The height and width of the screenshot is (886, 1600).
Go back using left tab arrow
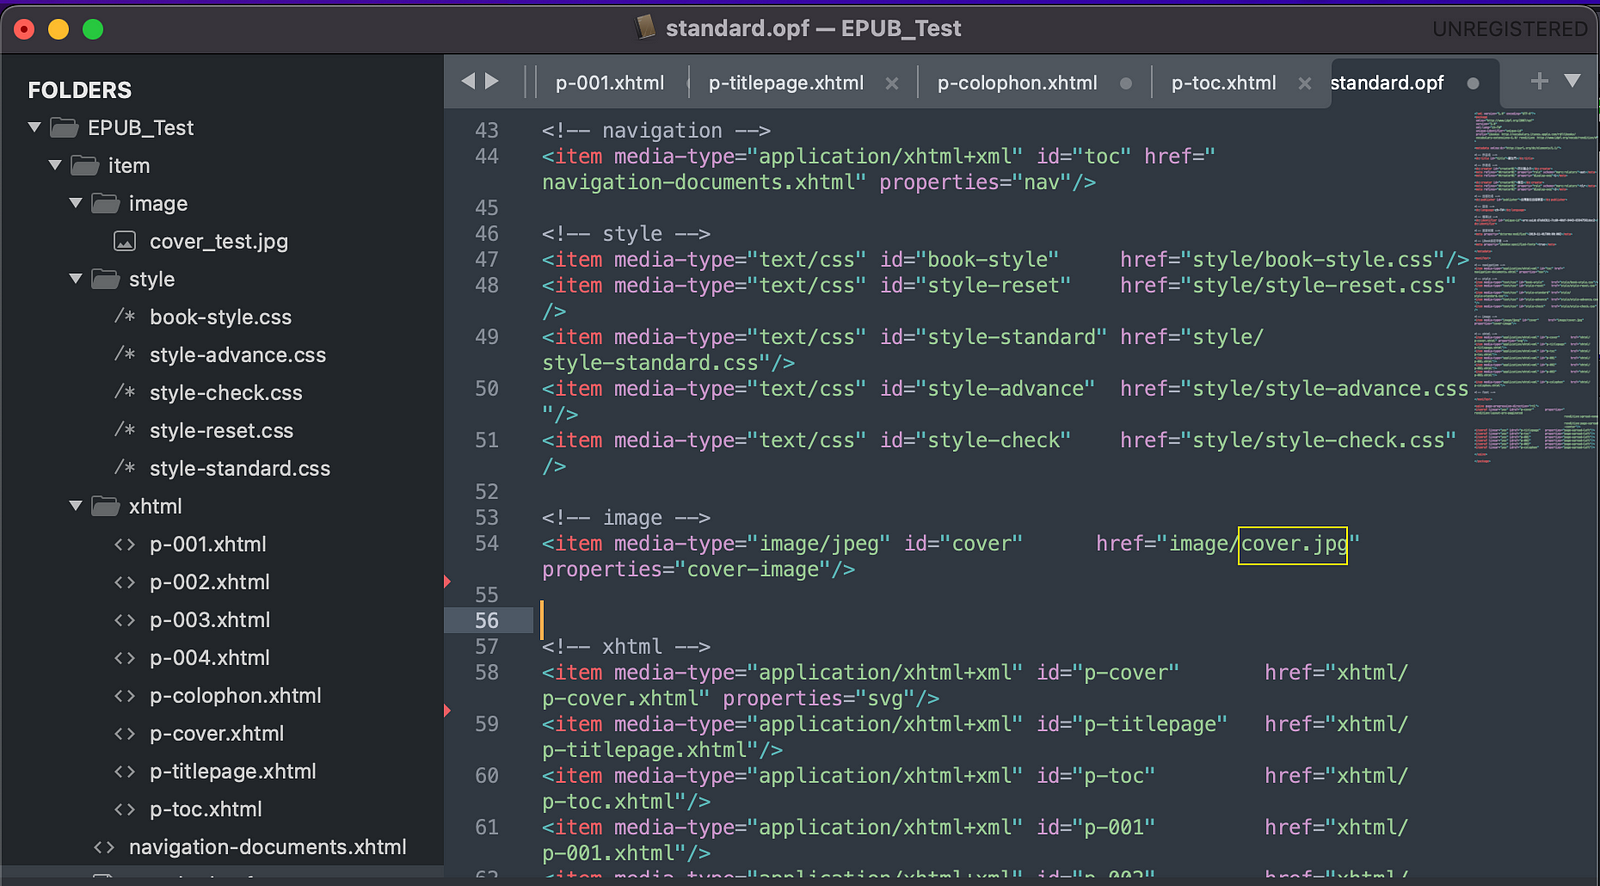click(x=468, y=81)
